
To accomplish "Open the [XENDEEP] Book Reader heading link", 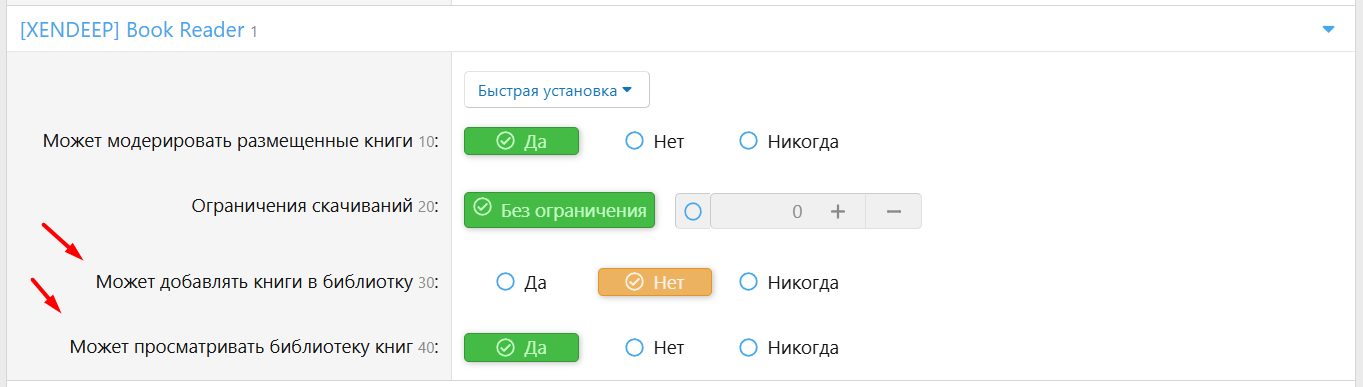I will 132,30.
